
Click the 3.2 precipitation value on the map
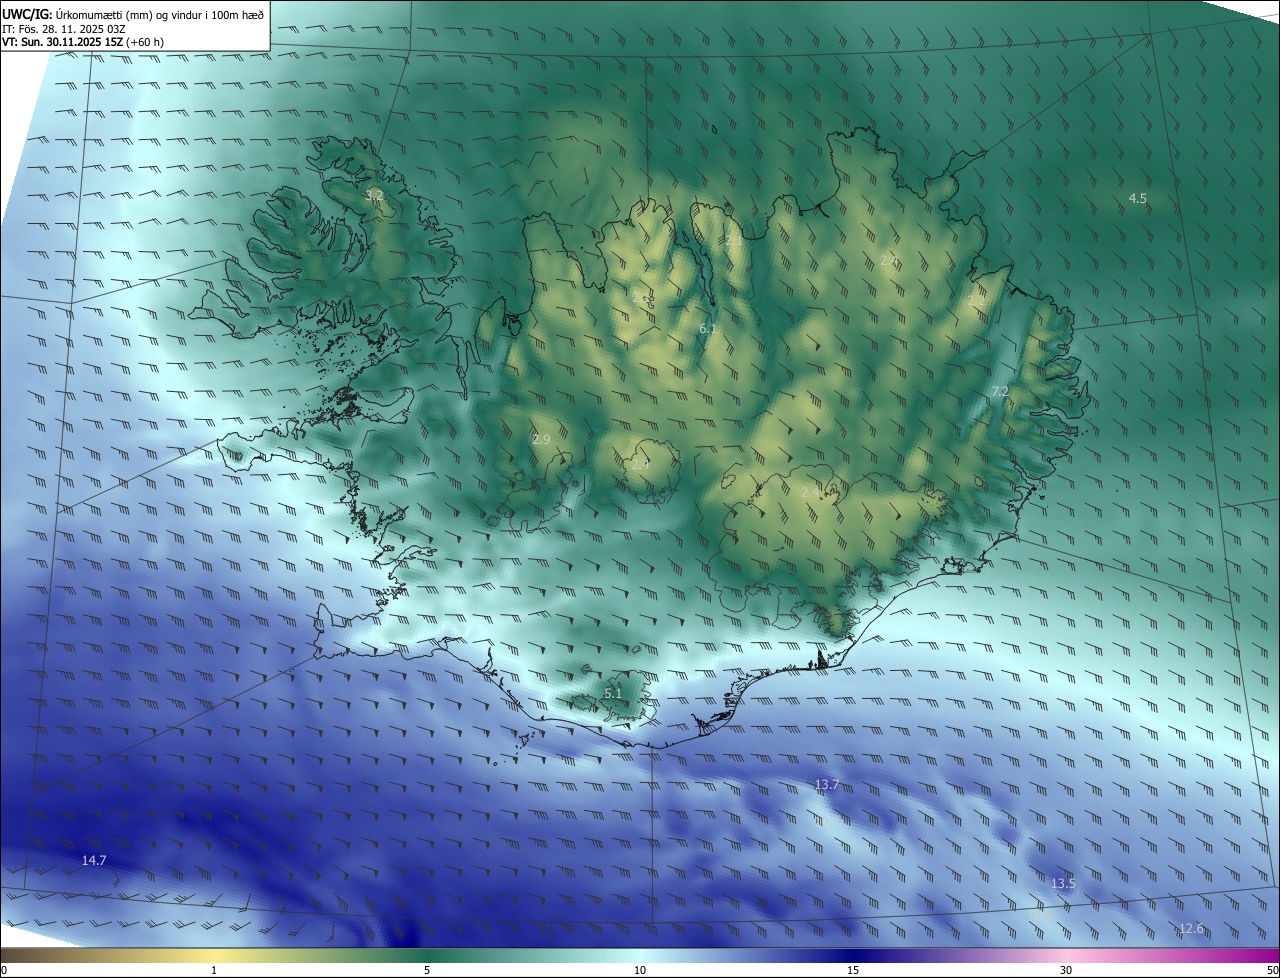point(374,195)
